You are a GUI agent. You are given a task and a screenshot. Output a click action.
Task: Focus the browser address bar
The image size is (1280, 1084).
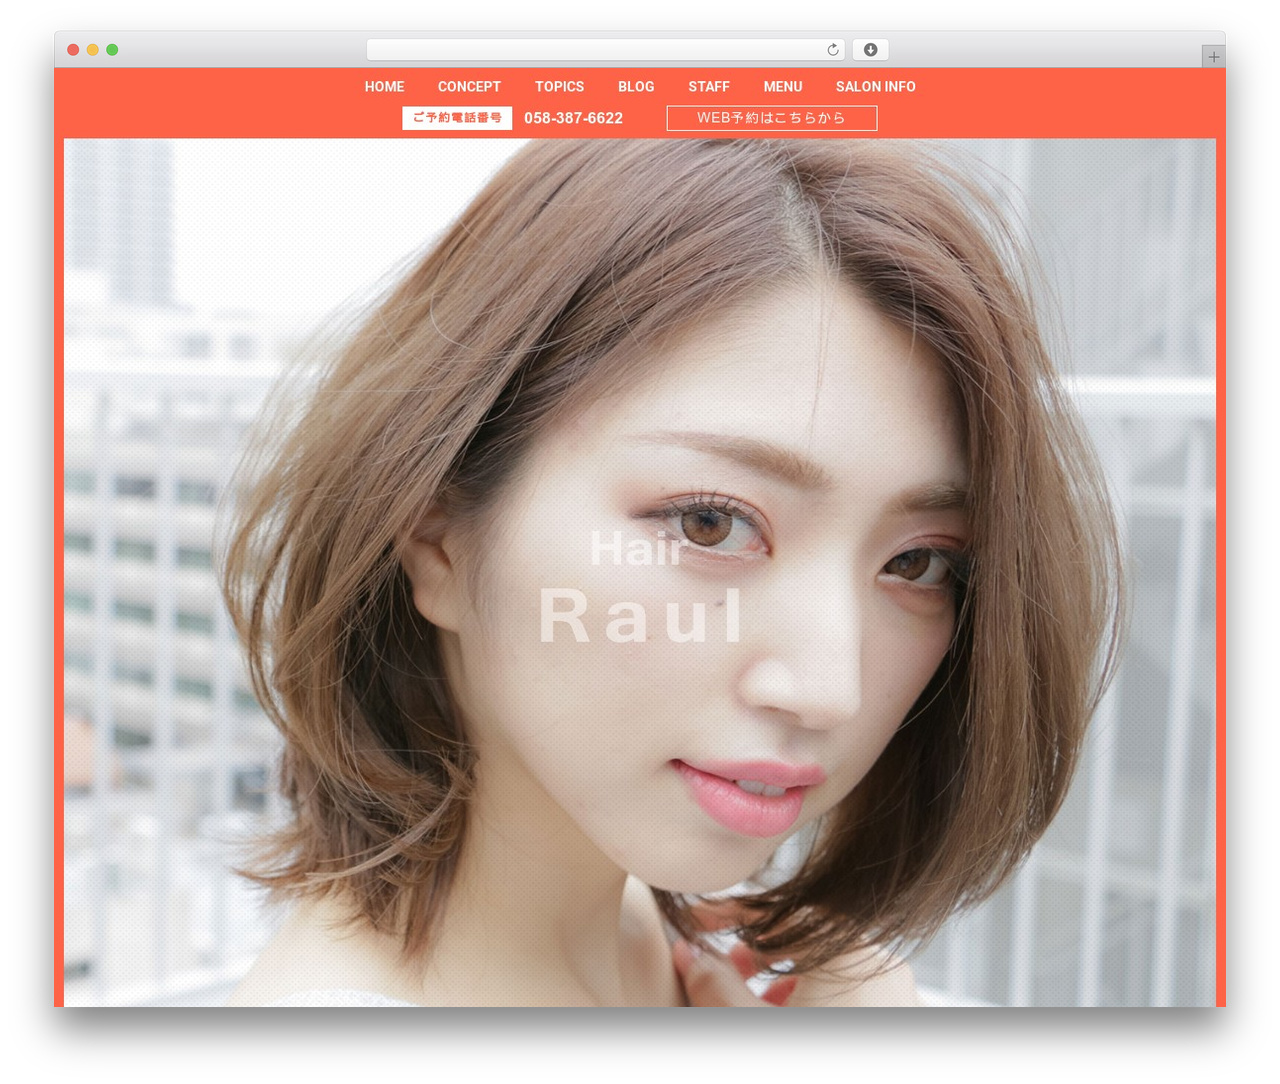[x=606, y=50]
